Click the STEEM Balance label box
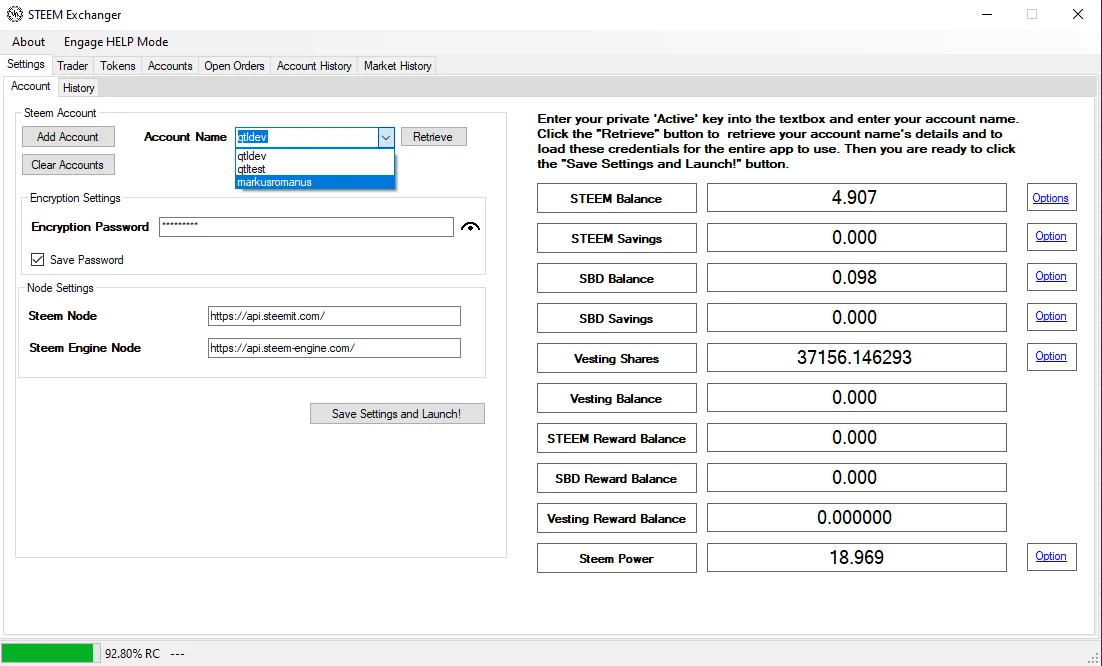 pos(616,198)
